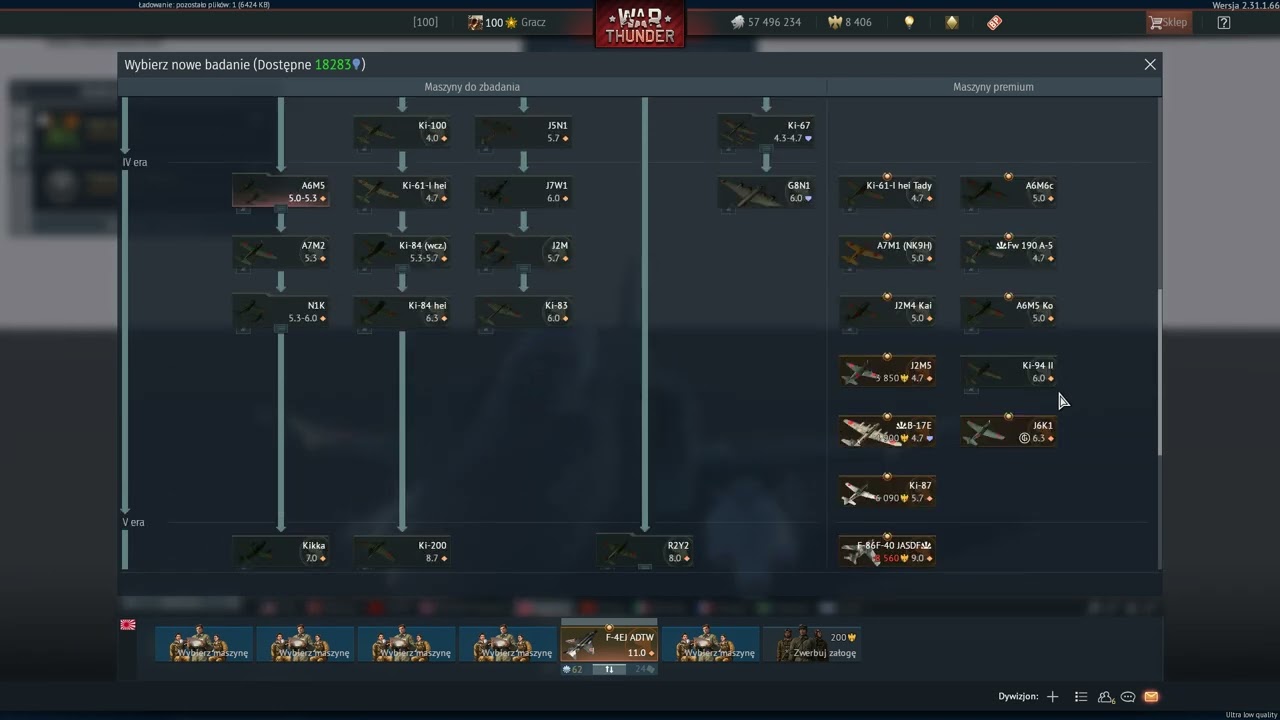
Task: Select premium J6K1 card
Action: click(1008, 432)
